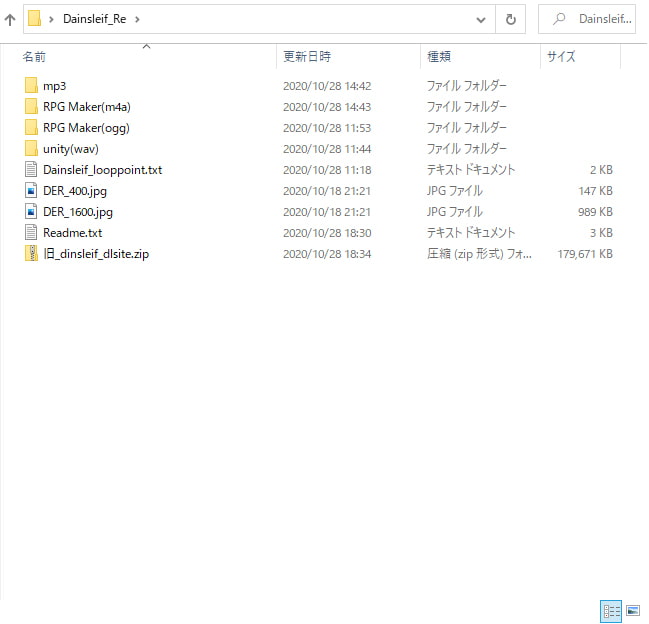
Task: Open the address bar history dropdown
Action: pyautogui.click(x=482, y=19)
